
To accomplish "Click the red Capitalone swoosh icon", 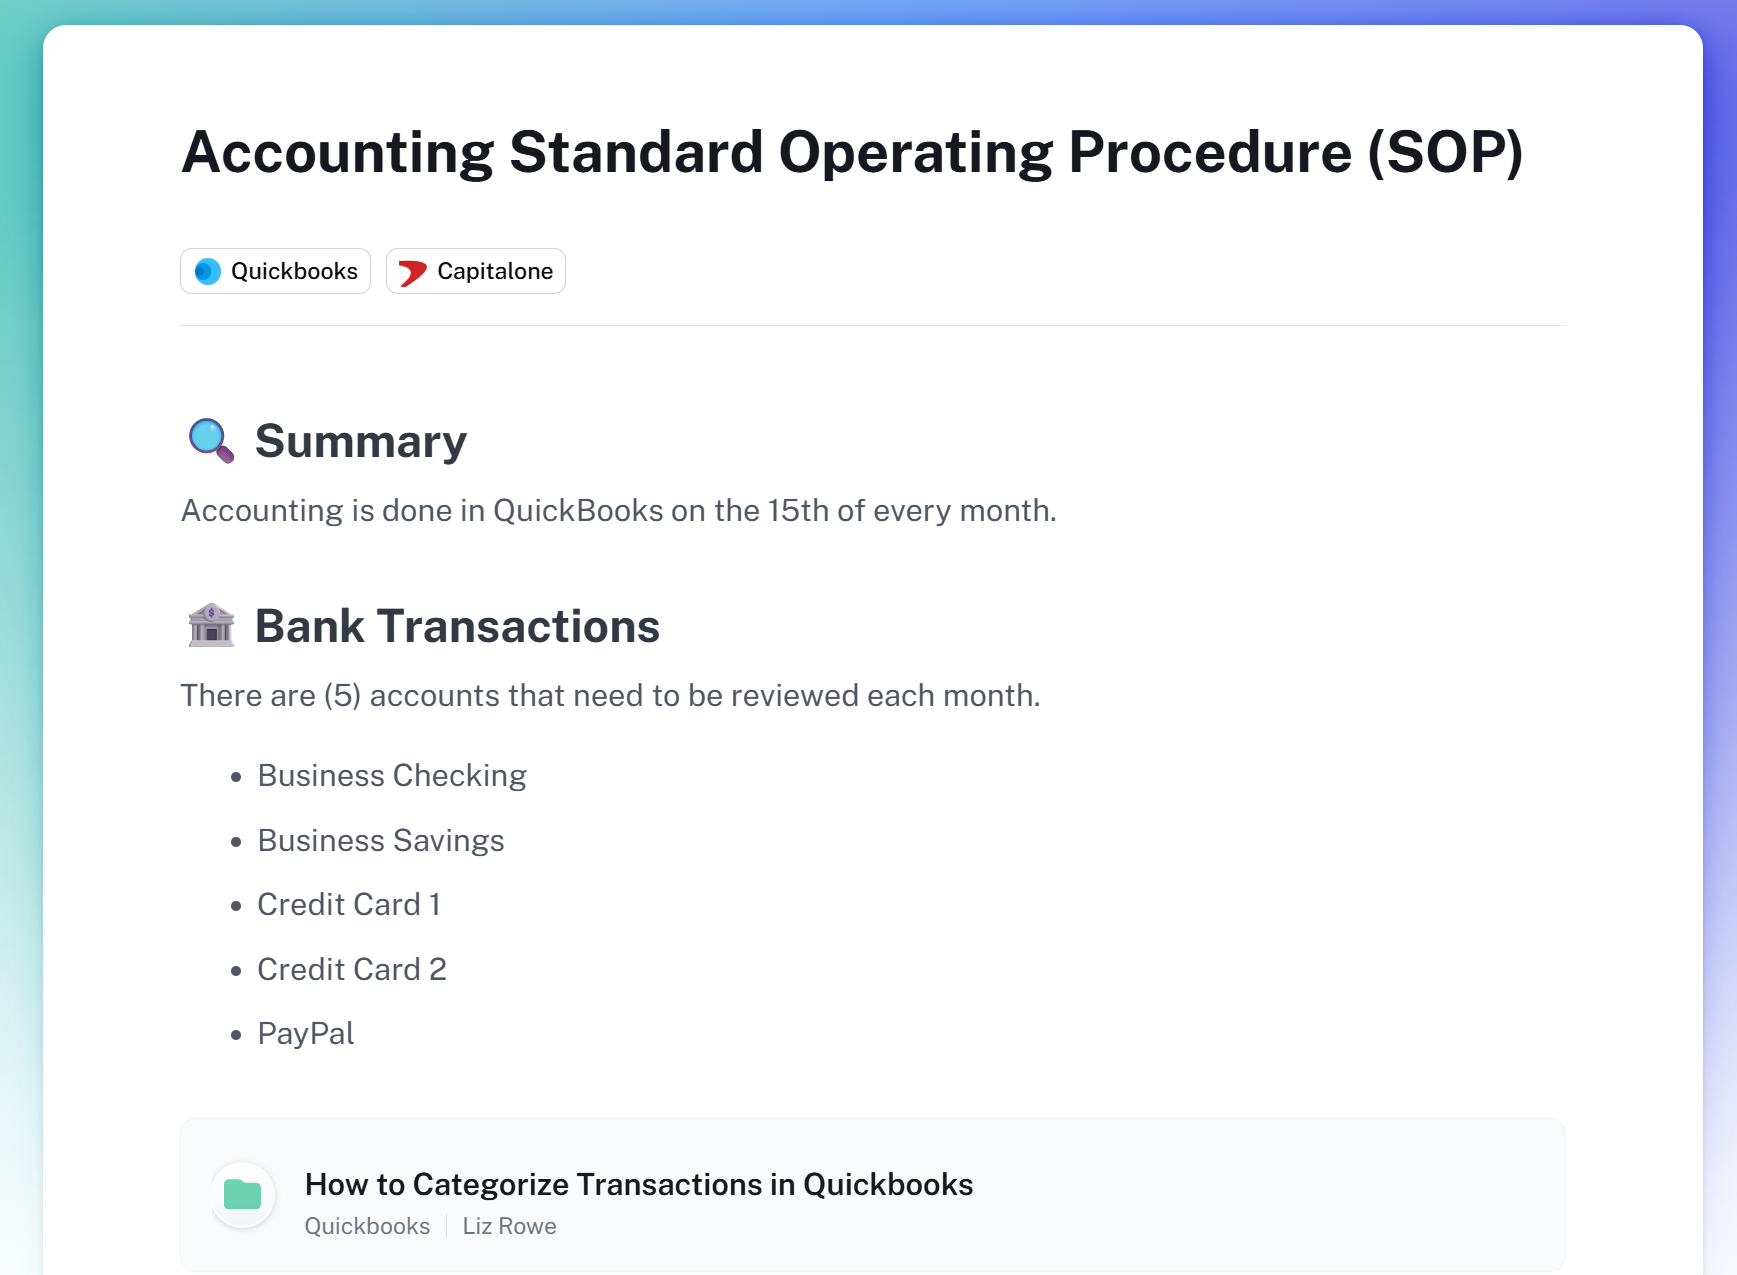I will (x=412, y=272).
